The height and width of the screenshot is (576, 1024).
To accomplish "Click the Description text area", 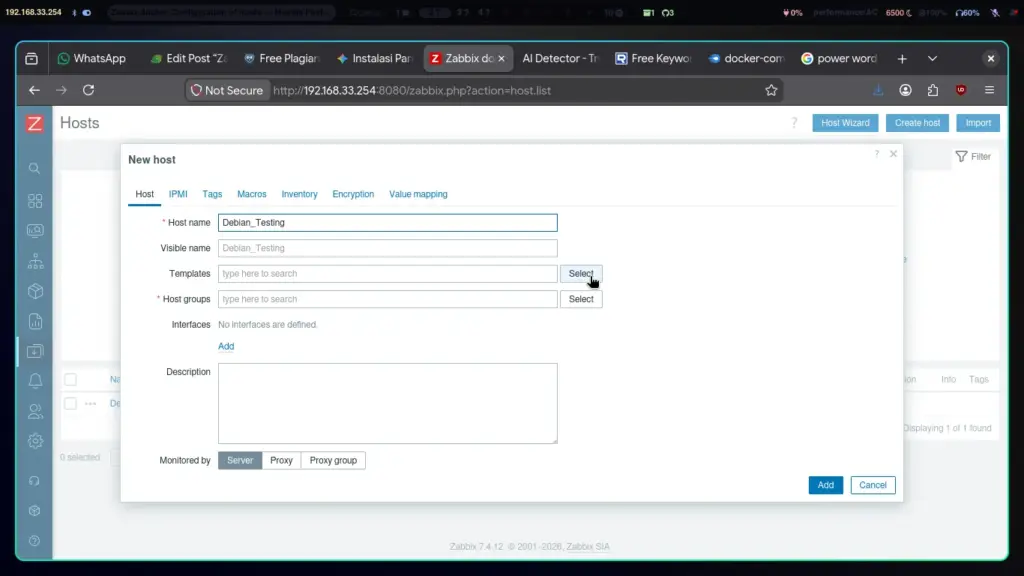I will click(x=387, y=404).
